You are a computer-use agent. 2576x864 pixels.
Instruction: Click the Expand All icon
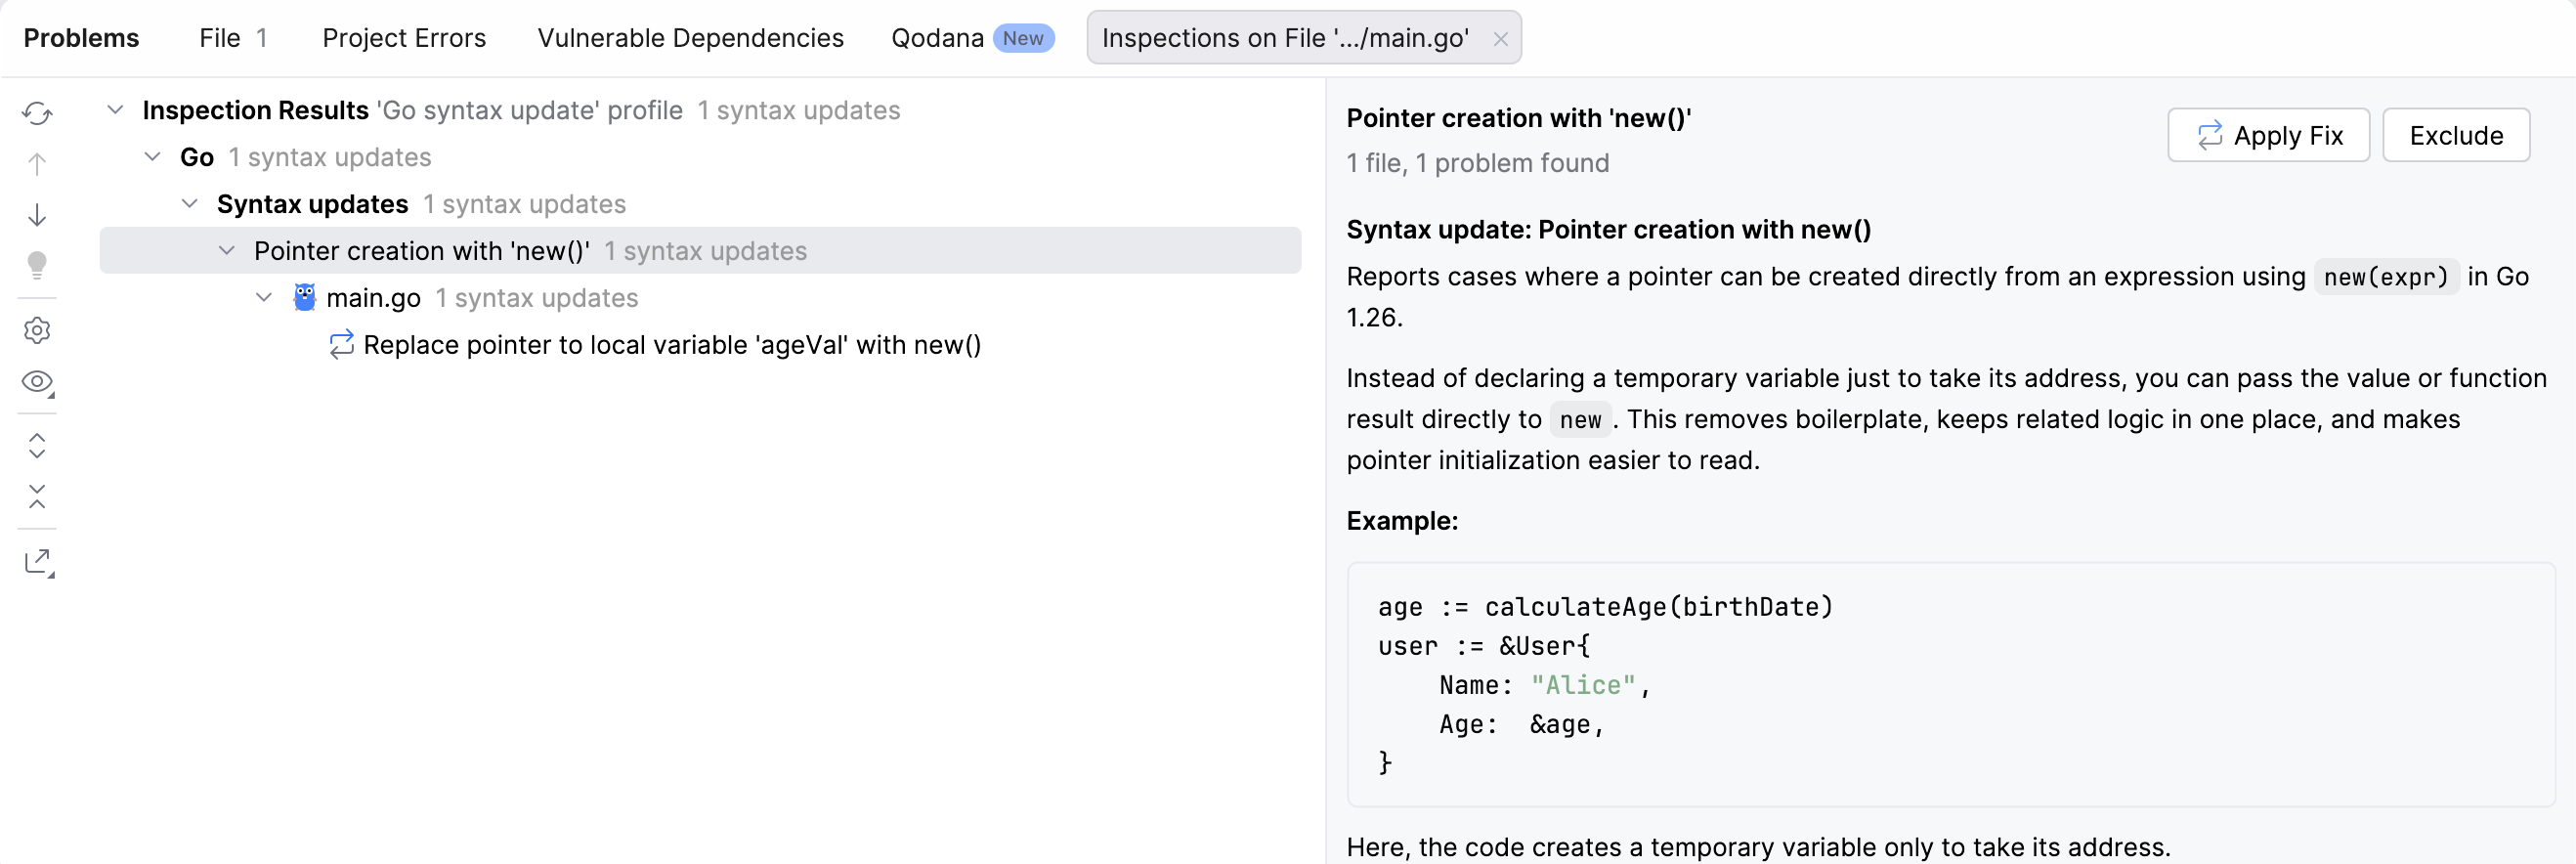pyautogui.click(x=37, y=445)
